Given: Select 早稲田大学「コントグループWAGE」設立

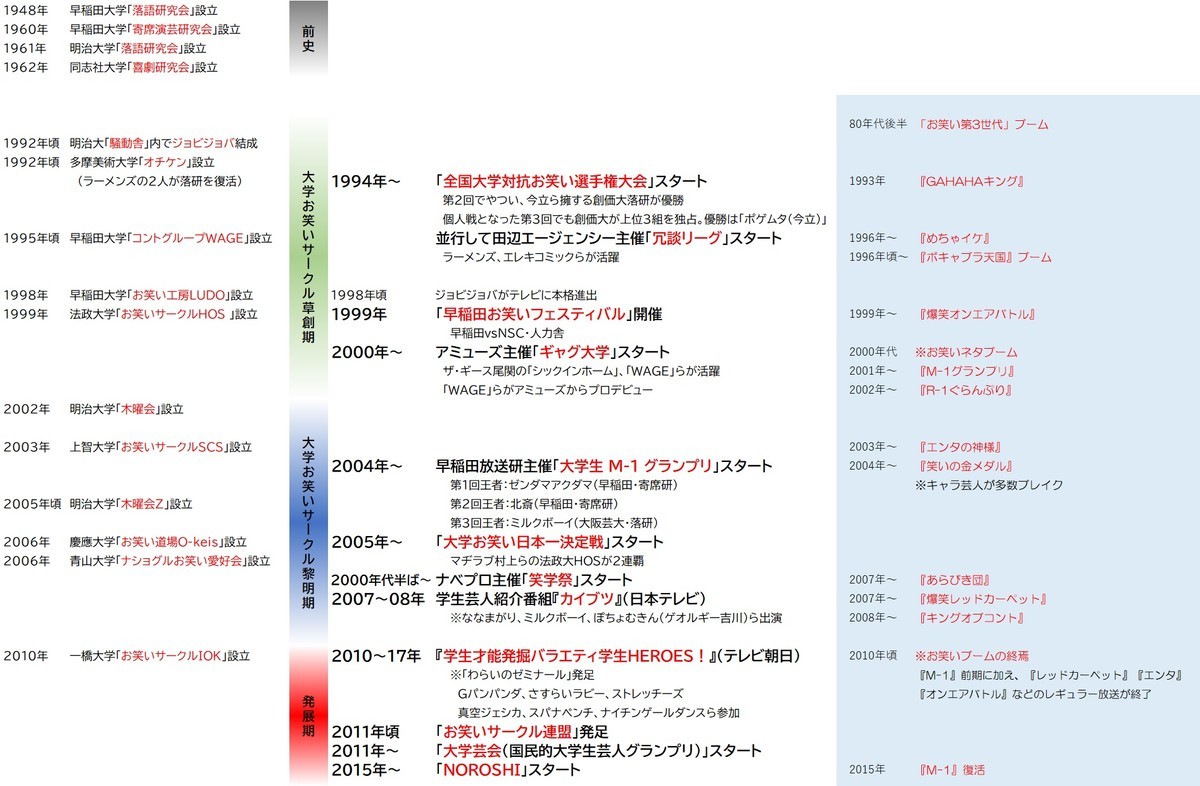Looking at the screenshot, I should pos(138,238).
